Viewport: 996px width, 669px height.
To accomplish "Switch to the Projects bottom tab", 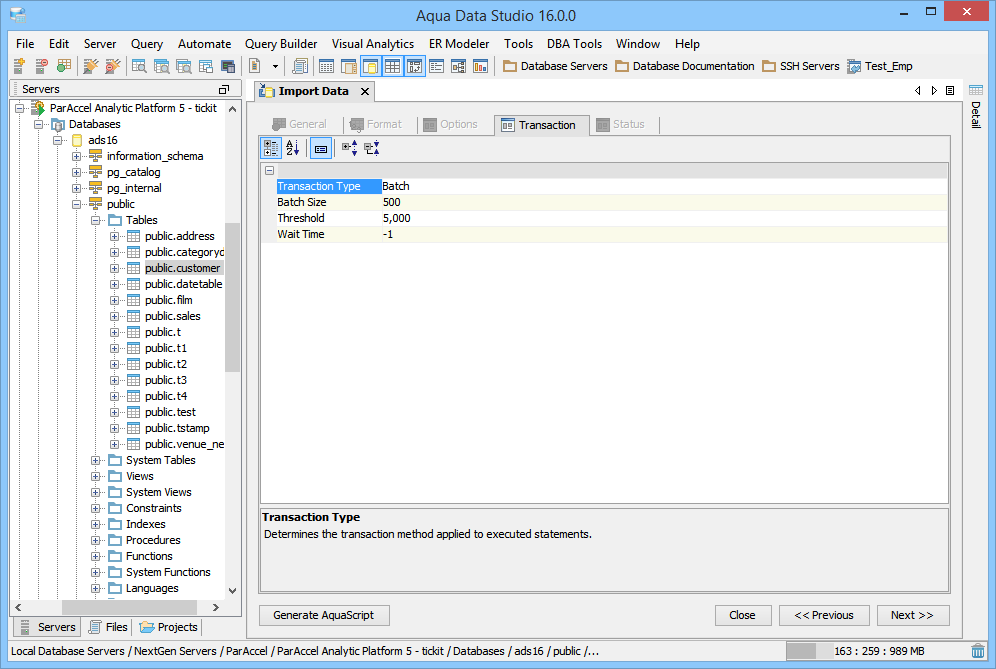I will pyautogui.click(x=168, y=627).
